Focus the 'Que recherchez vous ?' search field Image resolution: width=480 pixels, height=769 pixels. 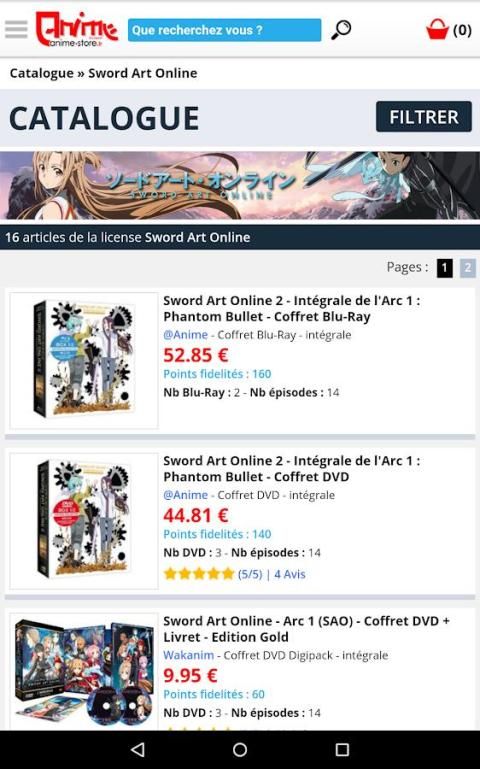click(225, 30)
